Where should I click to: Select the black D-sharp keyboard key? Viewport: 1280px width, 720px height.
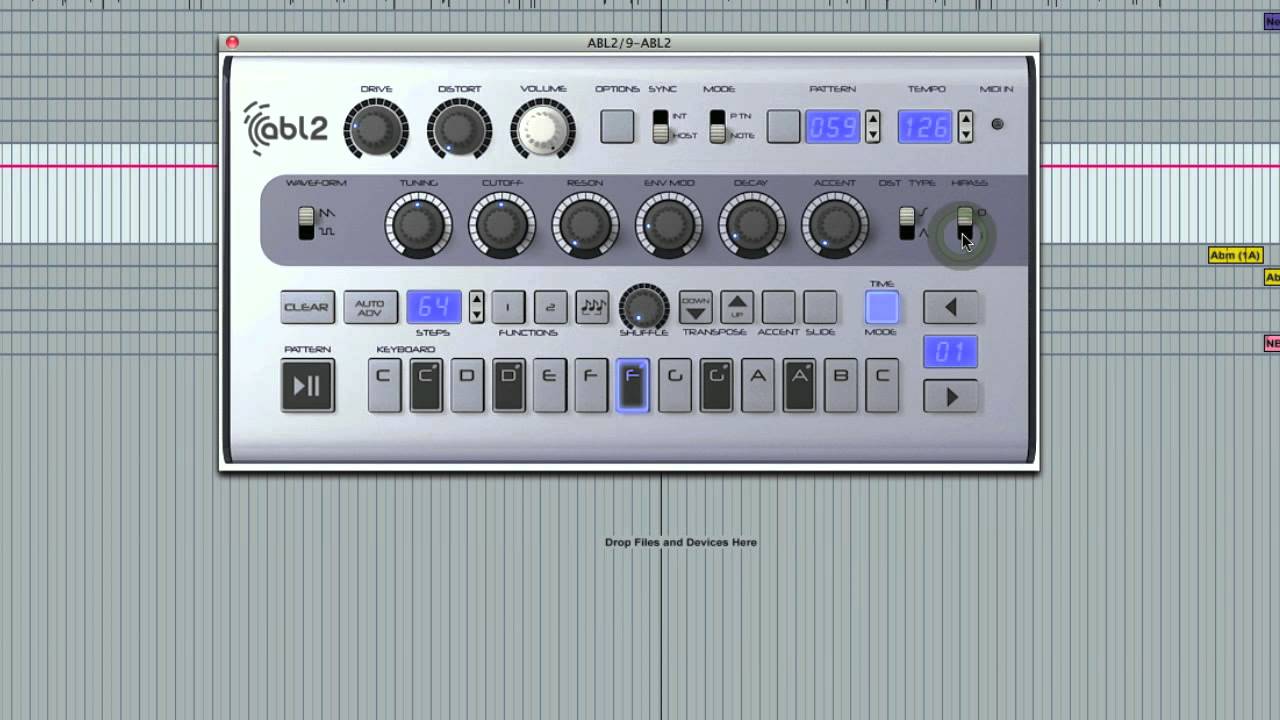pyautogui.click(x=508, y=386)
